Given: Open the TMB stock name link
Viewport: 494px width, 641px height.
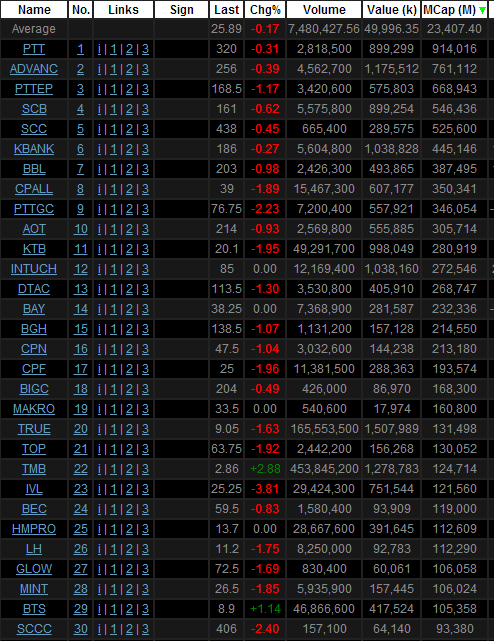Looking at the screenshot, I should point(34,469).
